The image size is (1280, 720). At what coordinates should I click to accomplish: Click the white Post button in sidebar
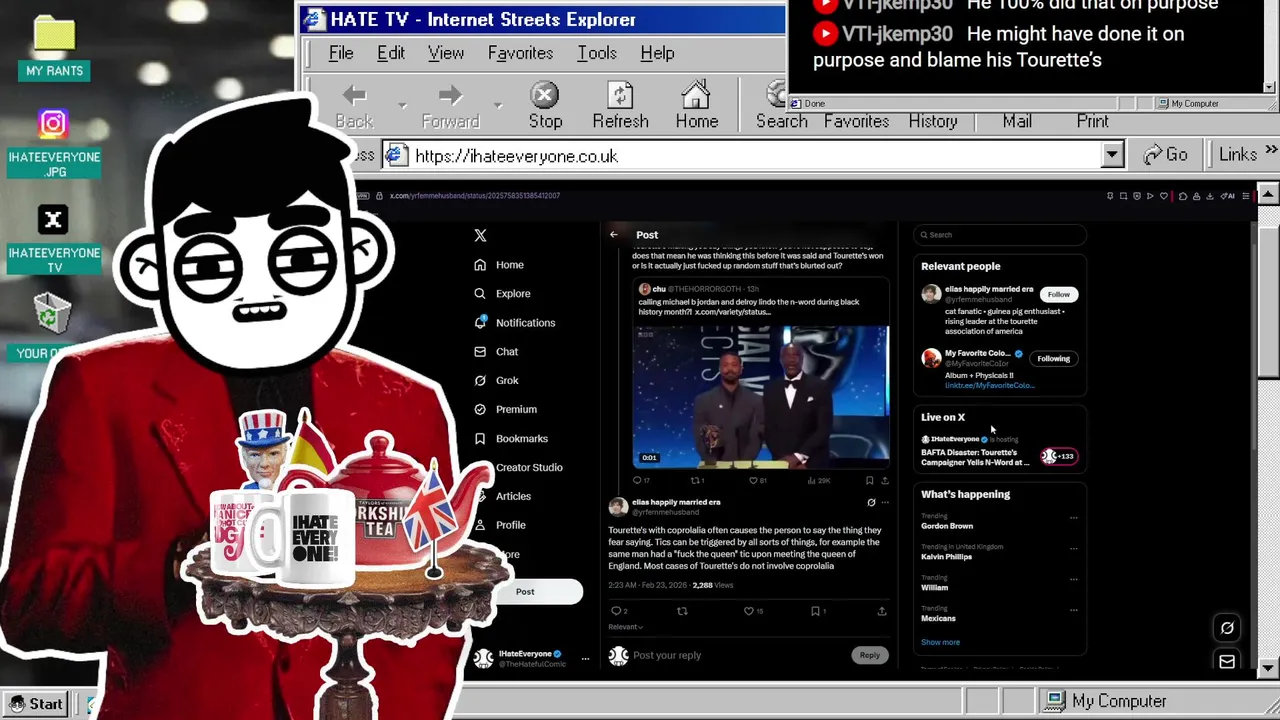tap(525, 591)
